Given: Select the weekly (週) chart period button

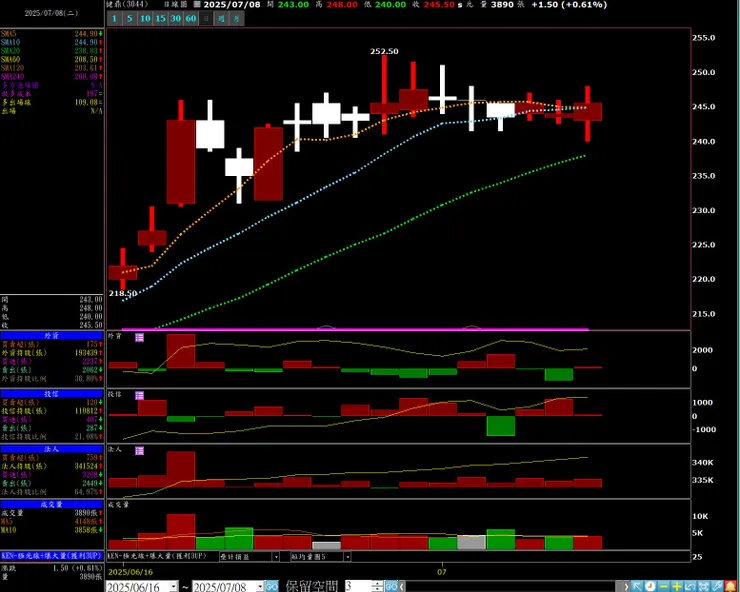Looking at the screenshot, I should (221, 19).
